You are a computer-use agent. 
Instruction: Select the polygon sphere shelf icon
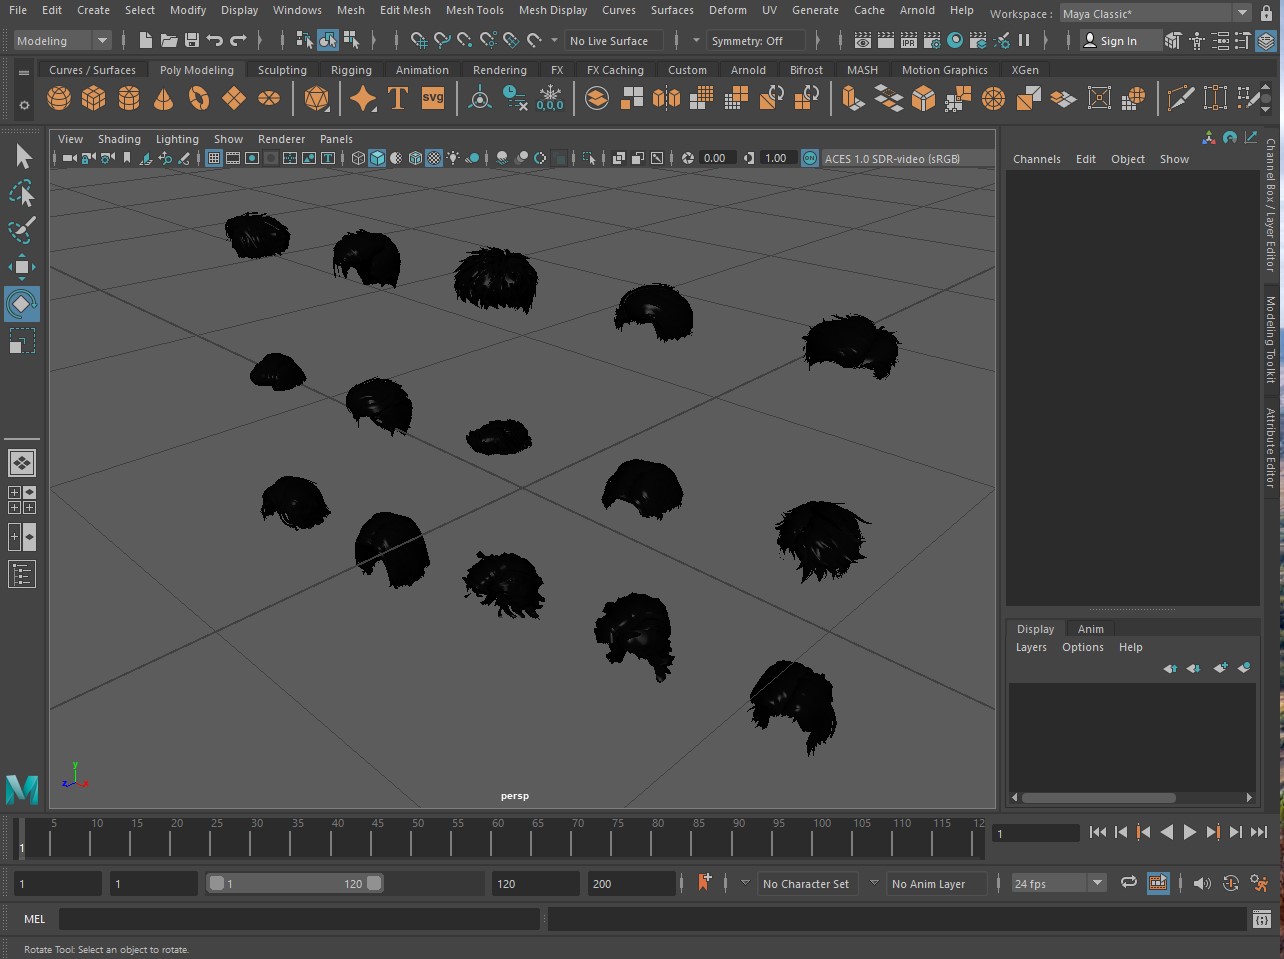pyautogui.click(x=59, y=98)
